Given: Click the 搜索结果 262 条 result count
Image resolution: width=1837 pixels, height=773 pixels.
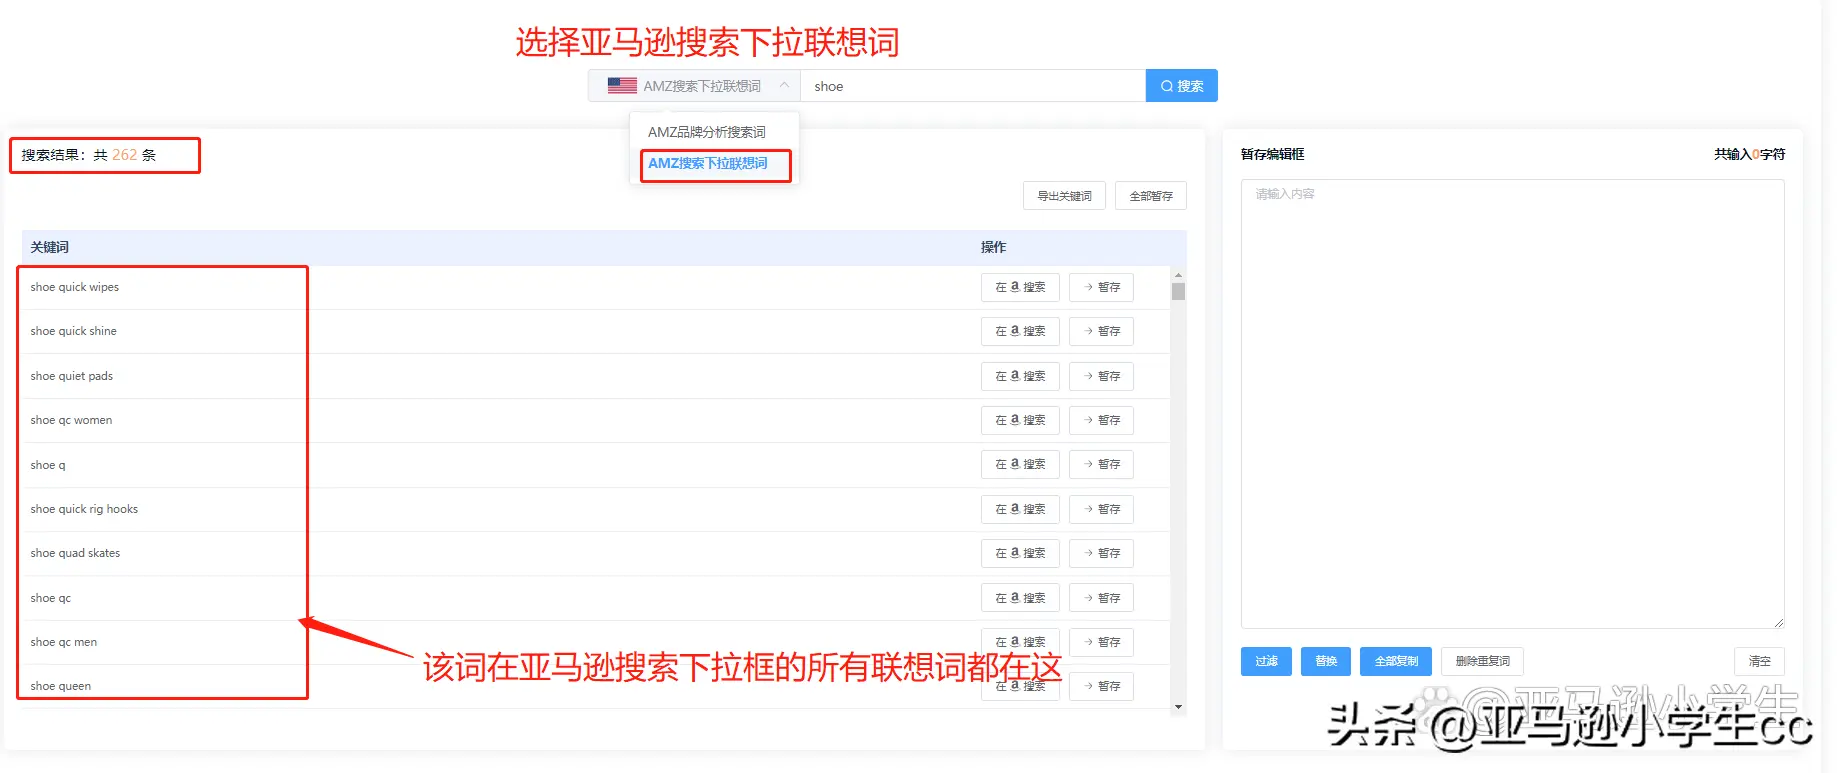Looking at the screenshot, I should [89, 155].
